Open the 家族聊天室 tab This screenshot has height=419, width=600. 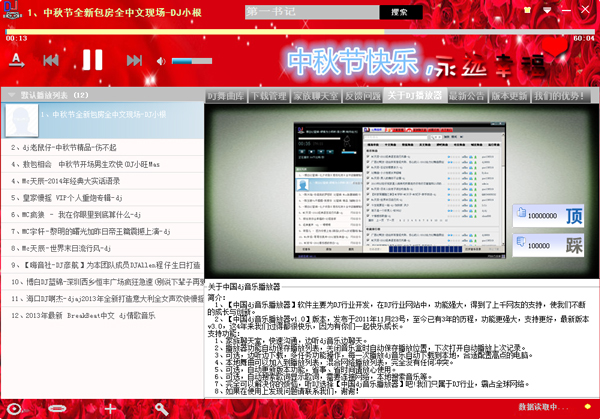(316, 96)
